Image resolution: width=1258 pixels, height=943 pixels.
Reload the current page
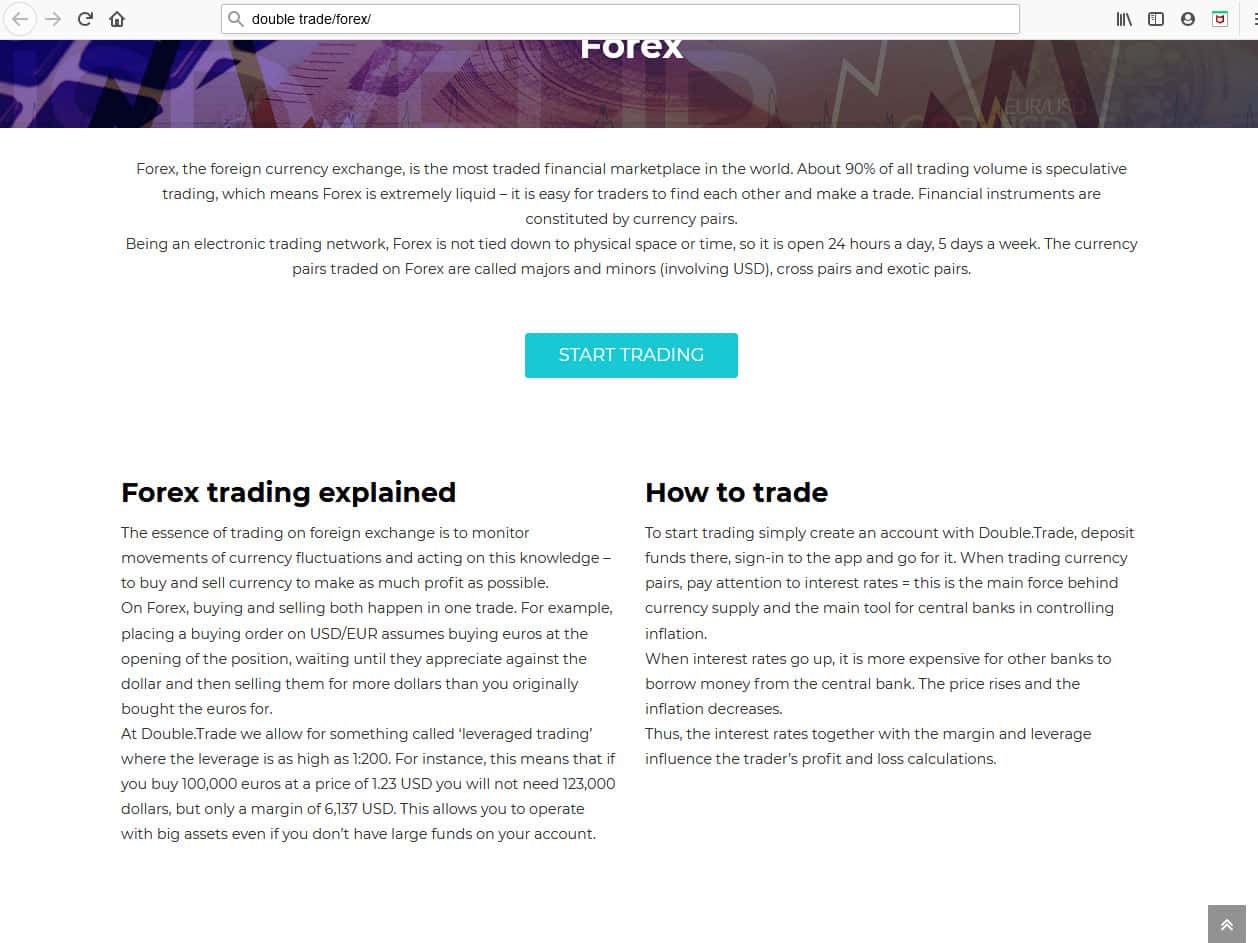86,19
